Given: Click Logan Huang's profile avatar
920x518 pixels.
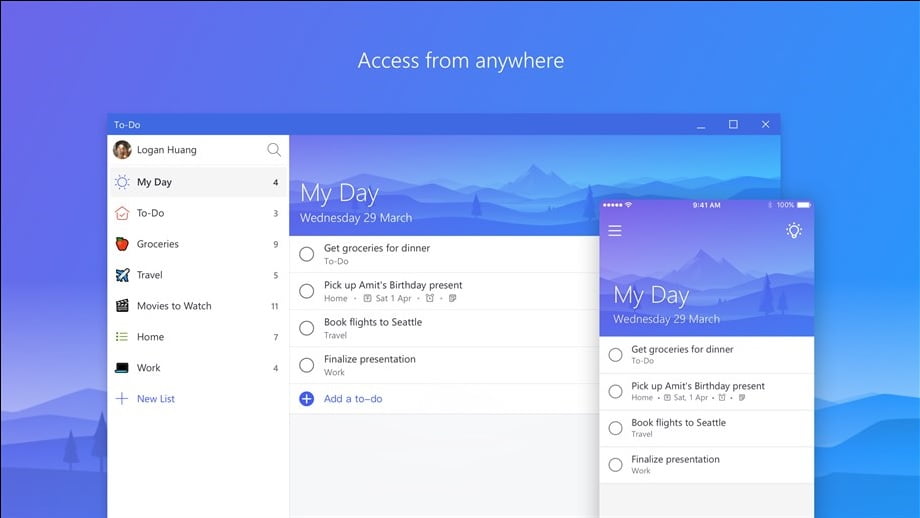Looking at the screenshot, I should (x=122, y=150).
